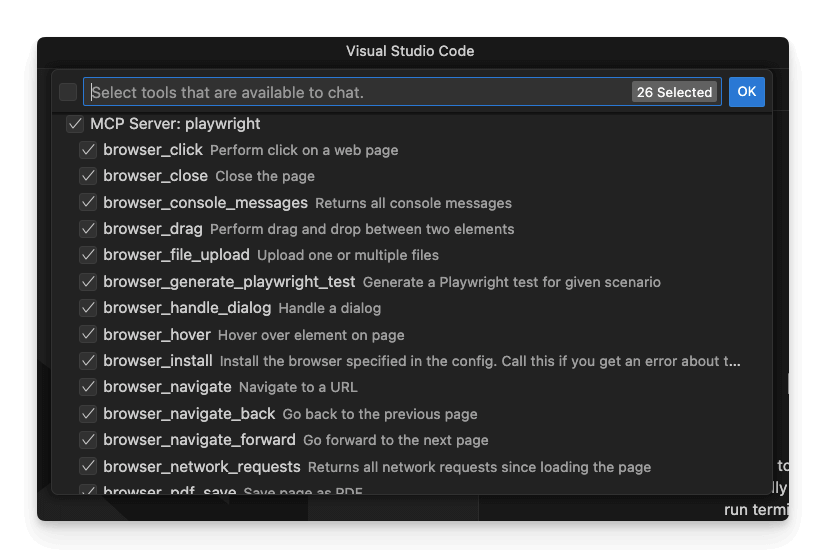The height and width of the screenshot is (558, 826).
Task: Disable the browser_close tool checkbox
Action: pyautogui.click(x=88, y=176)
